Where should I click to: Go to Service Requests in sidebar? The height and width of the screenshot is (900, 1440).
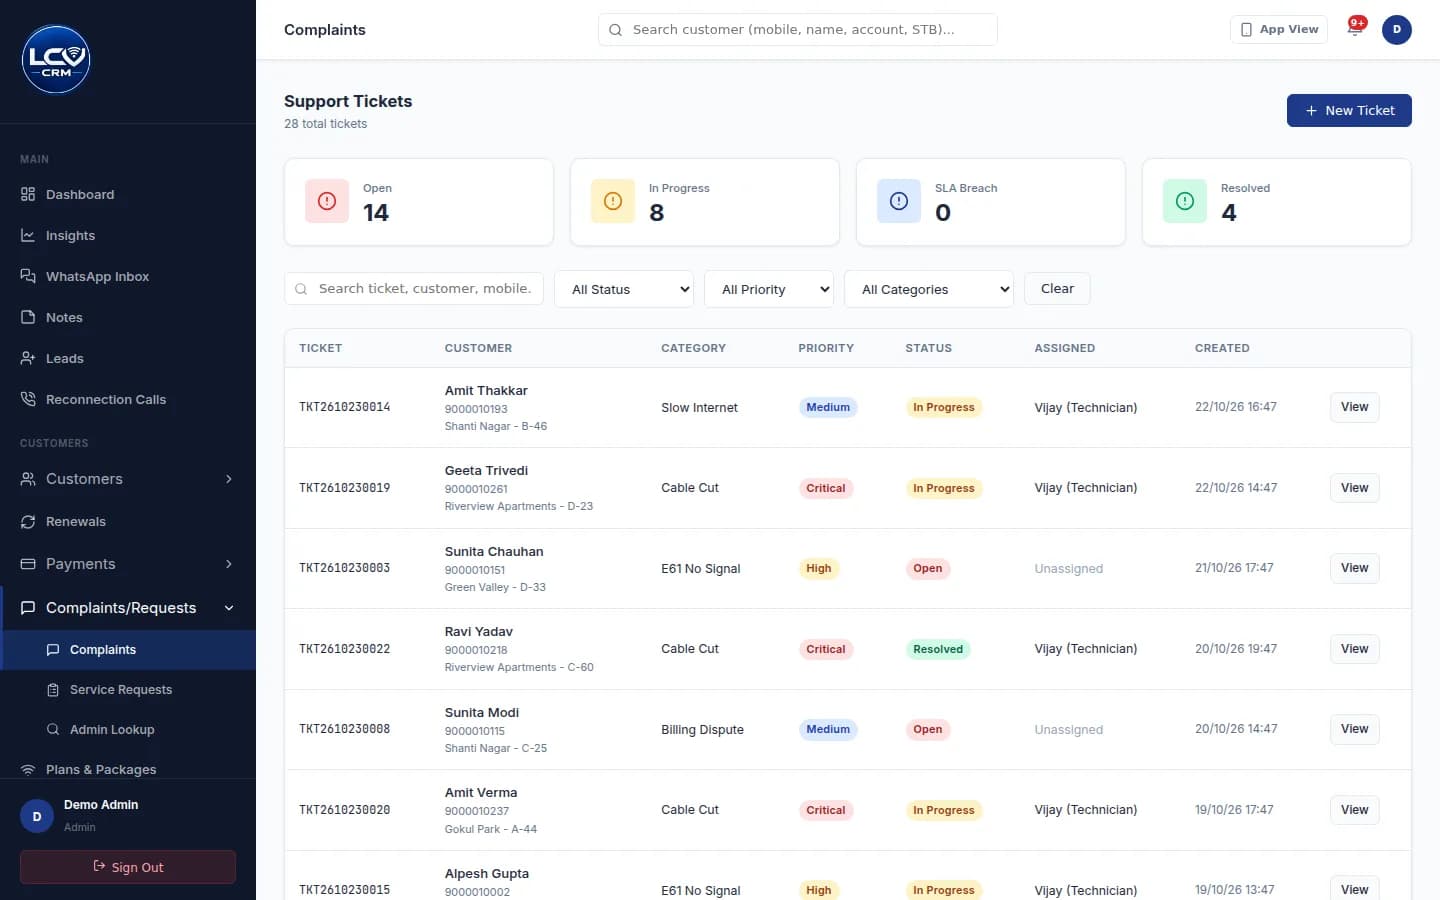128,690
